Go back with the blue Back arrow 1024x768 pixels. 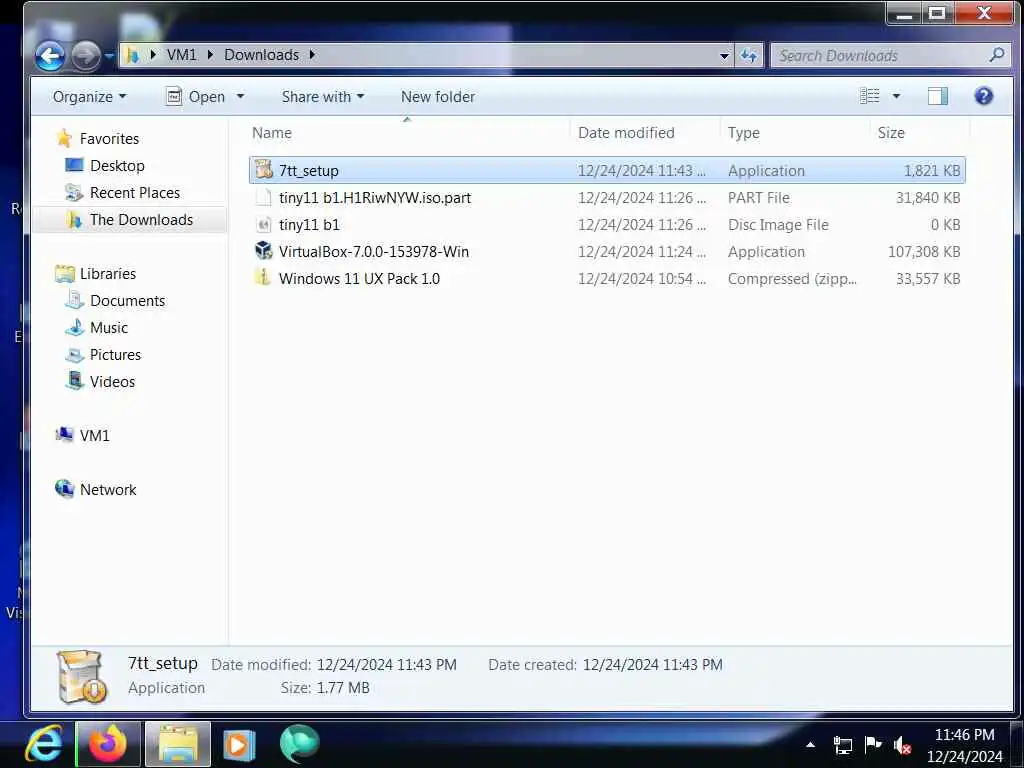click(50, 56)
